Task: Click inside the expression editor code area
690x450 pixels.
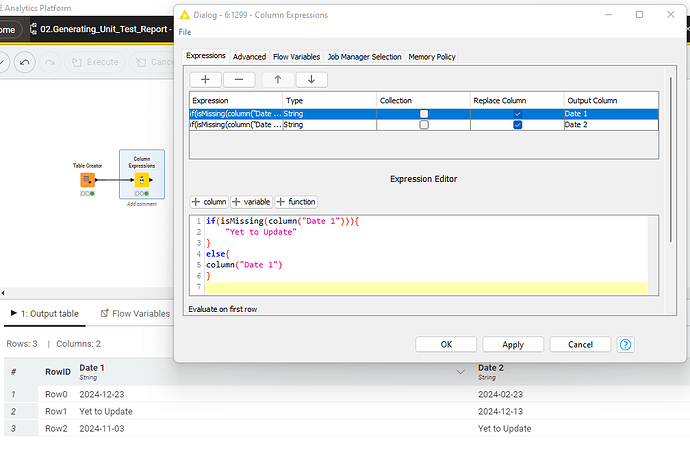Action: [426, 255]
